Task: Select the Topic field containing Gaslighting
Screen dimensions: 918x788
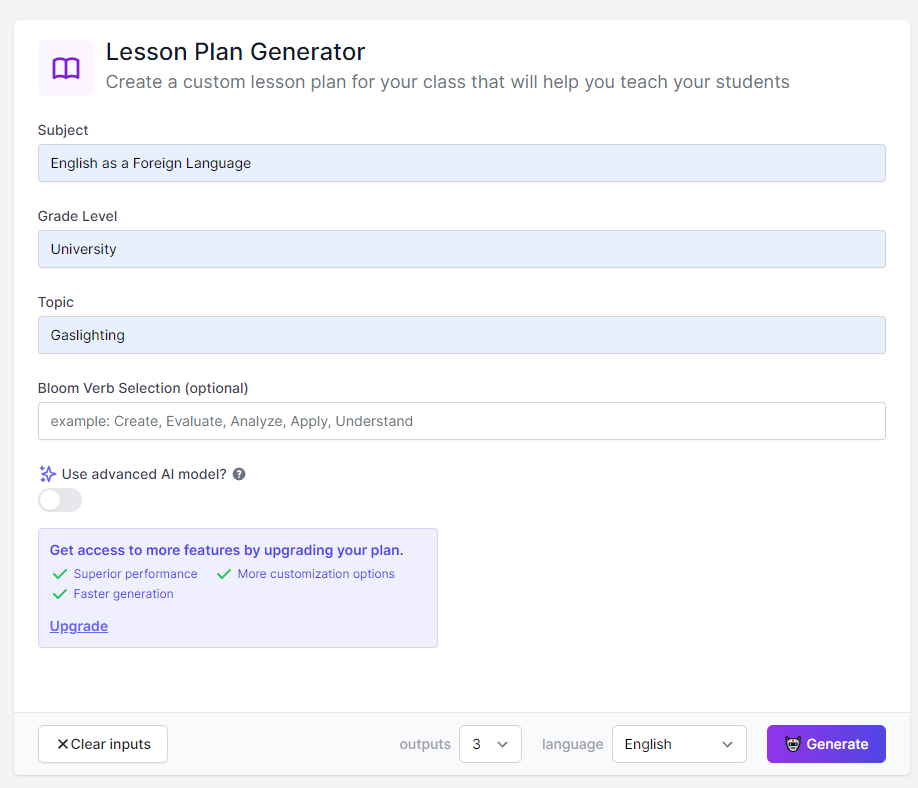Action: (x=461, y=335)
